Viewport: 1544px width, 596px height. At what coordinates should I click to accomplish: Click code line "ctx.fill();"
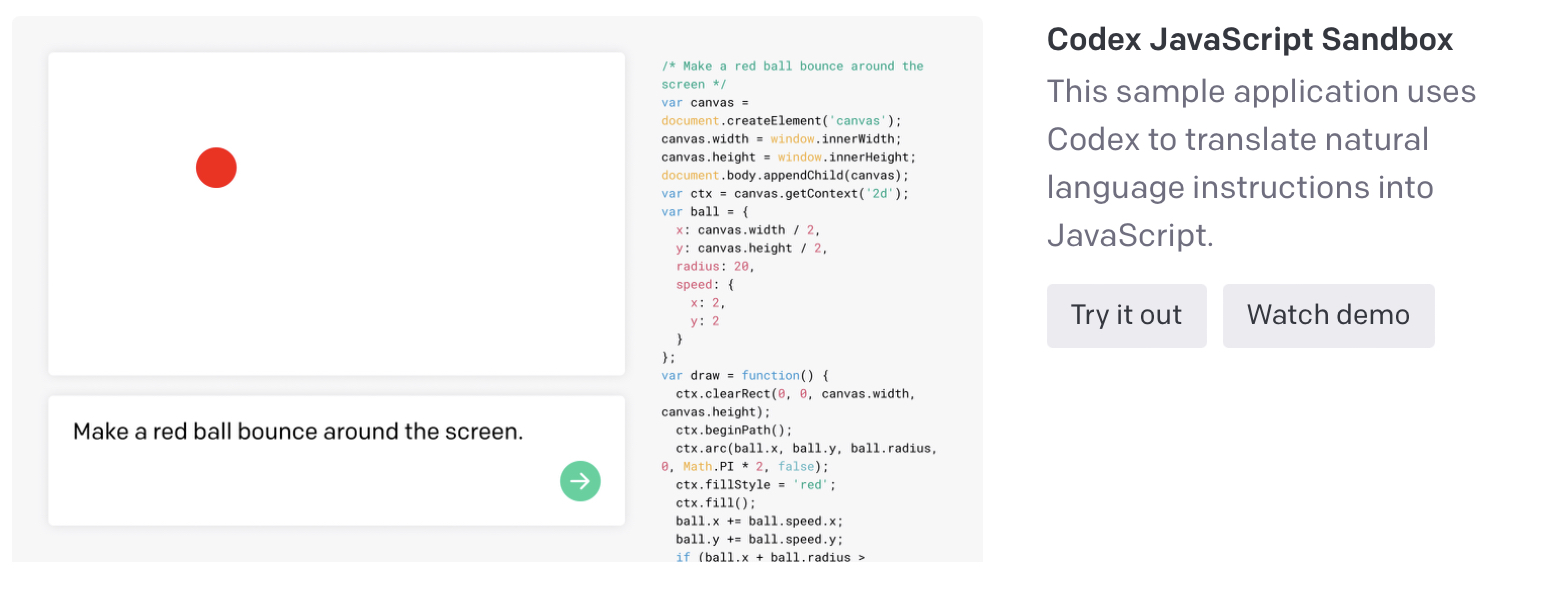pyautogui.click(x=716, y=502)
